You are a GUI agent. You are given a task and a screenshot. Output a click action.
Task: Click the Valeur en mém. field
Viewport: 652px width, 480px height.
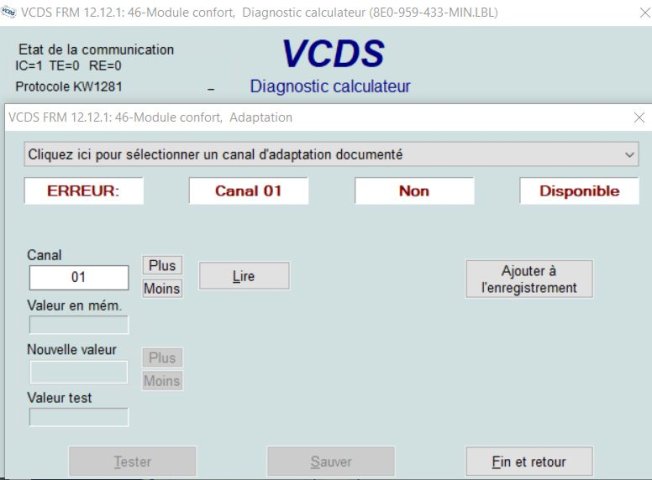[x=79, y=325]
